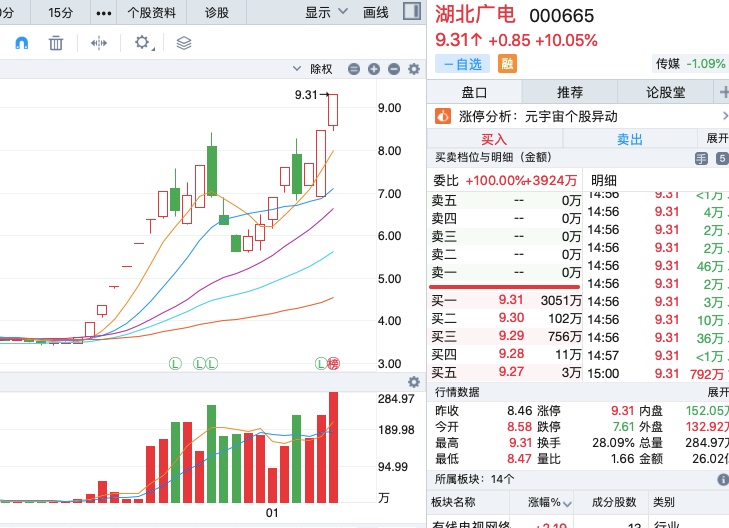
Task: Expand the 除权 dropdown
Action: pyautogui.click(x=313, y=69)
